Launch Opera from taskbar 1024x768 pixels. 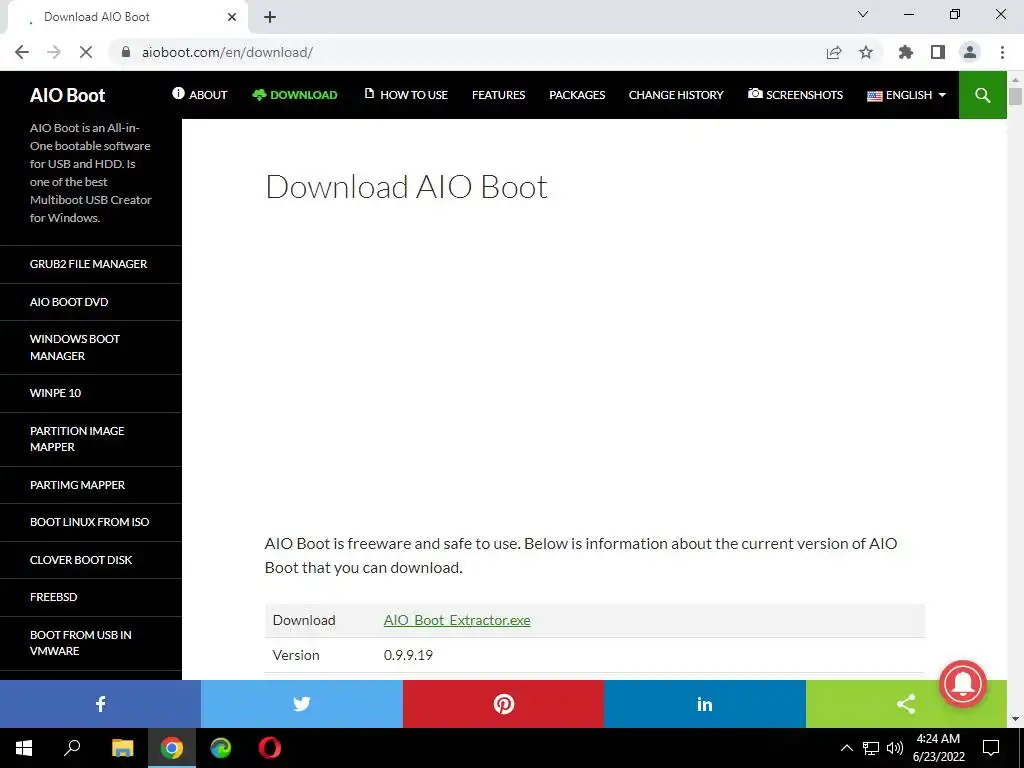pyautogui.click(x=270, y=748)
